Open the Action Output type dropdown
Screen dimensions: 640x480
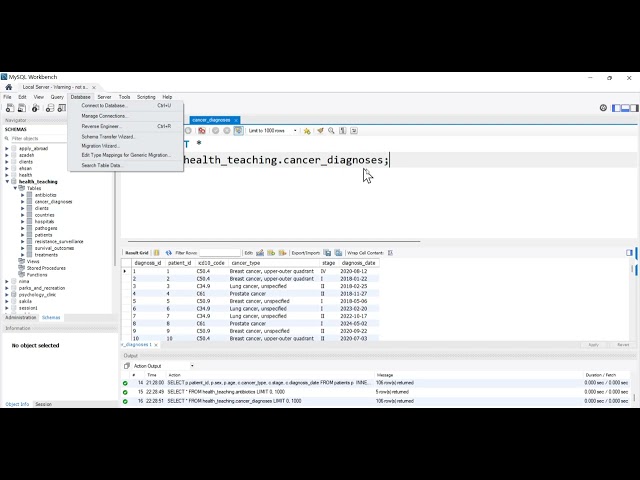tap(163, 366)
